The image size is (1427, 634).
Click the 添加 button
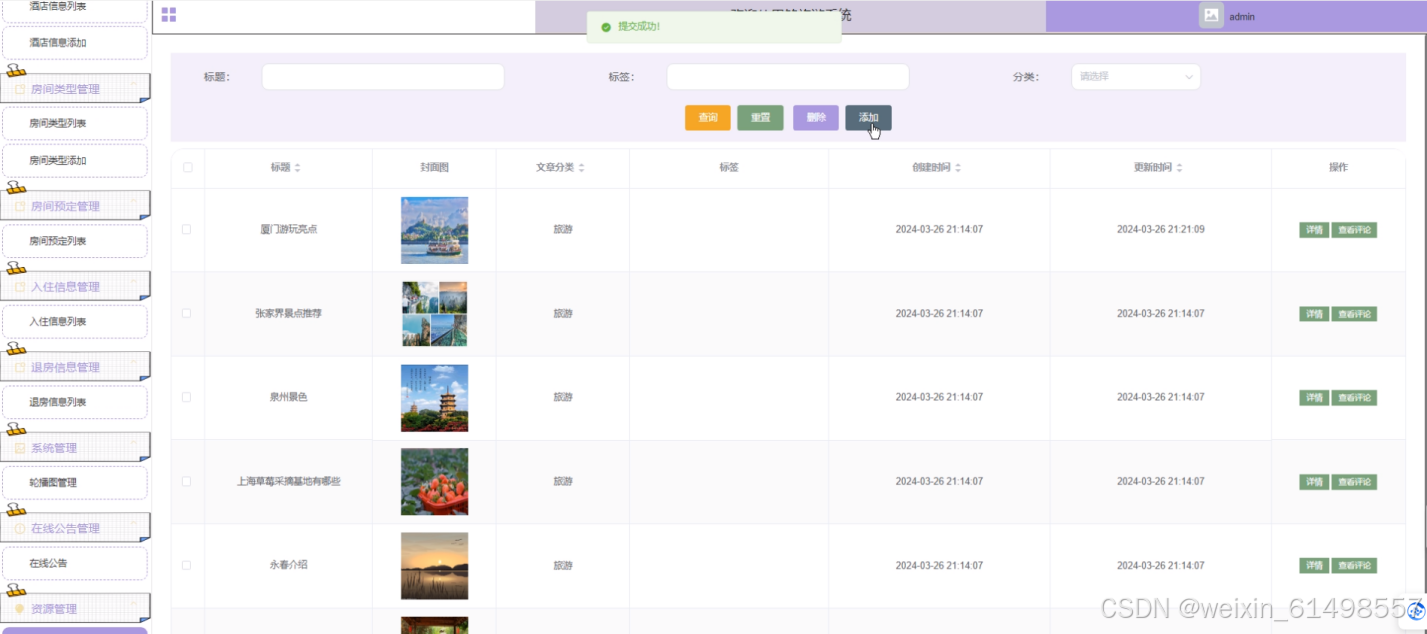868,118
